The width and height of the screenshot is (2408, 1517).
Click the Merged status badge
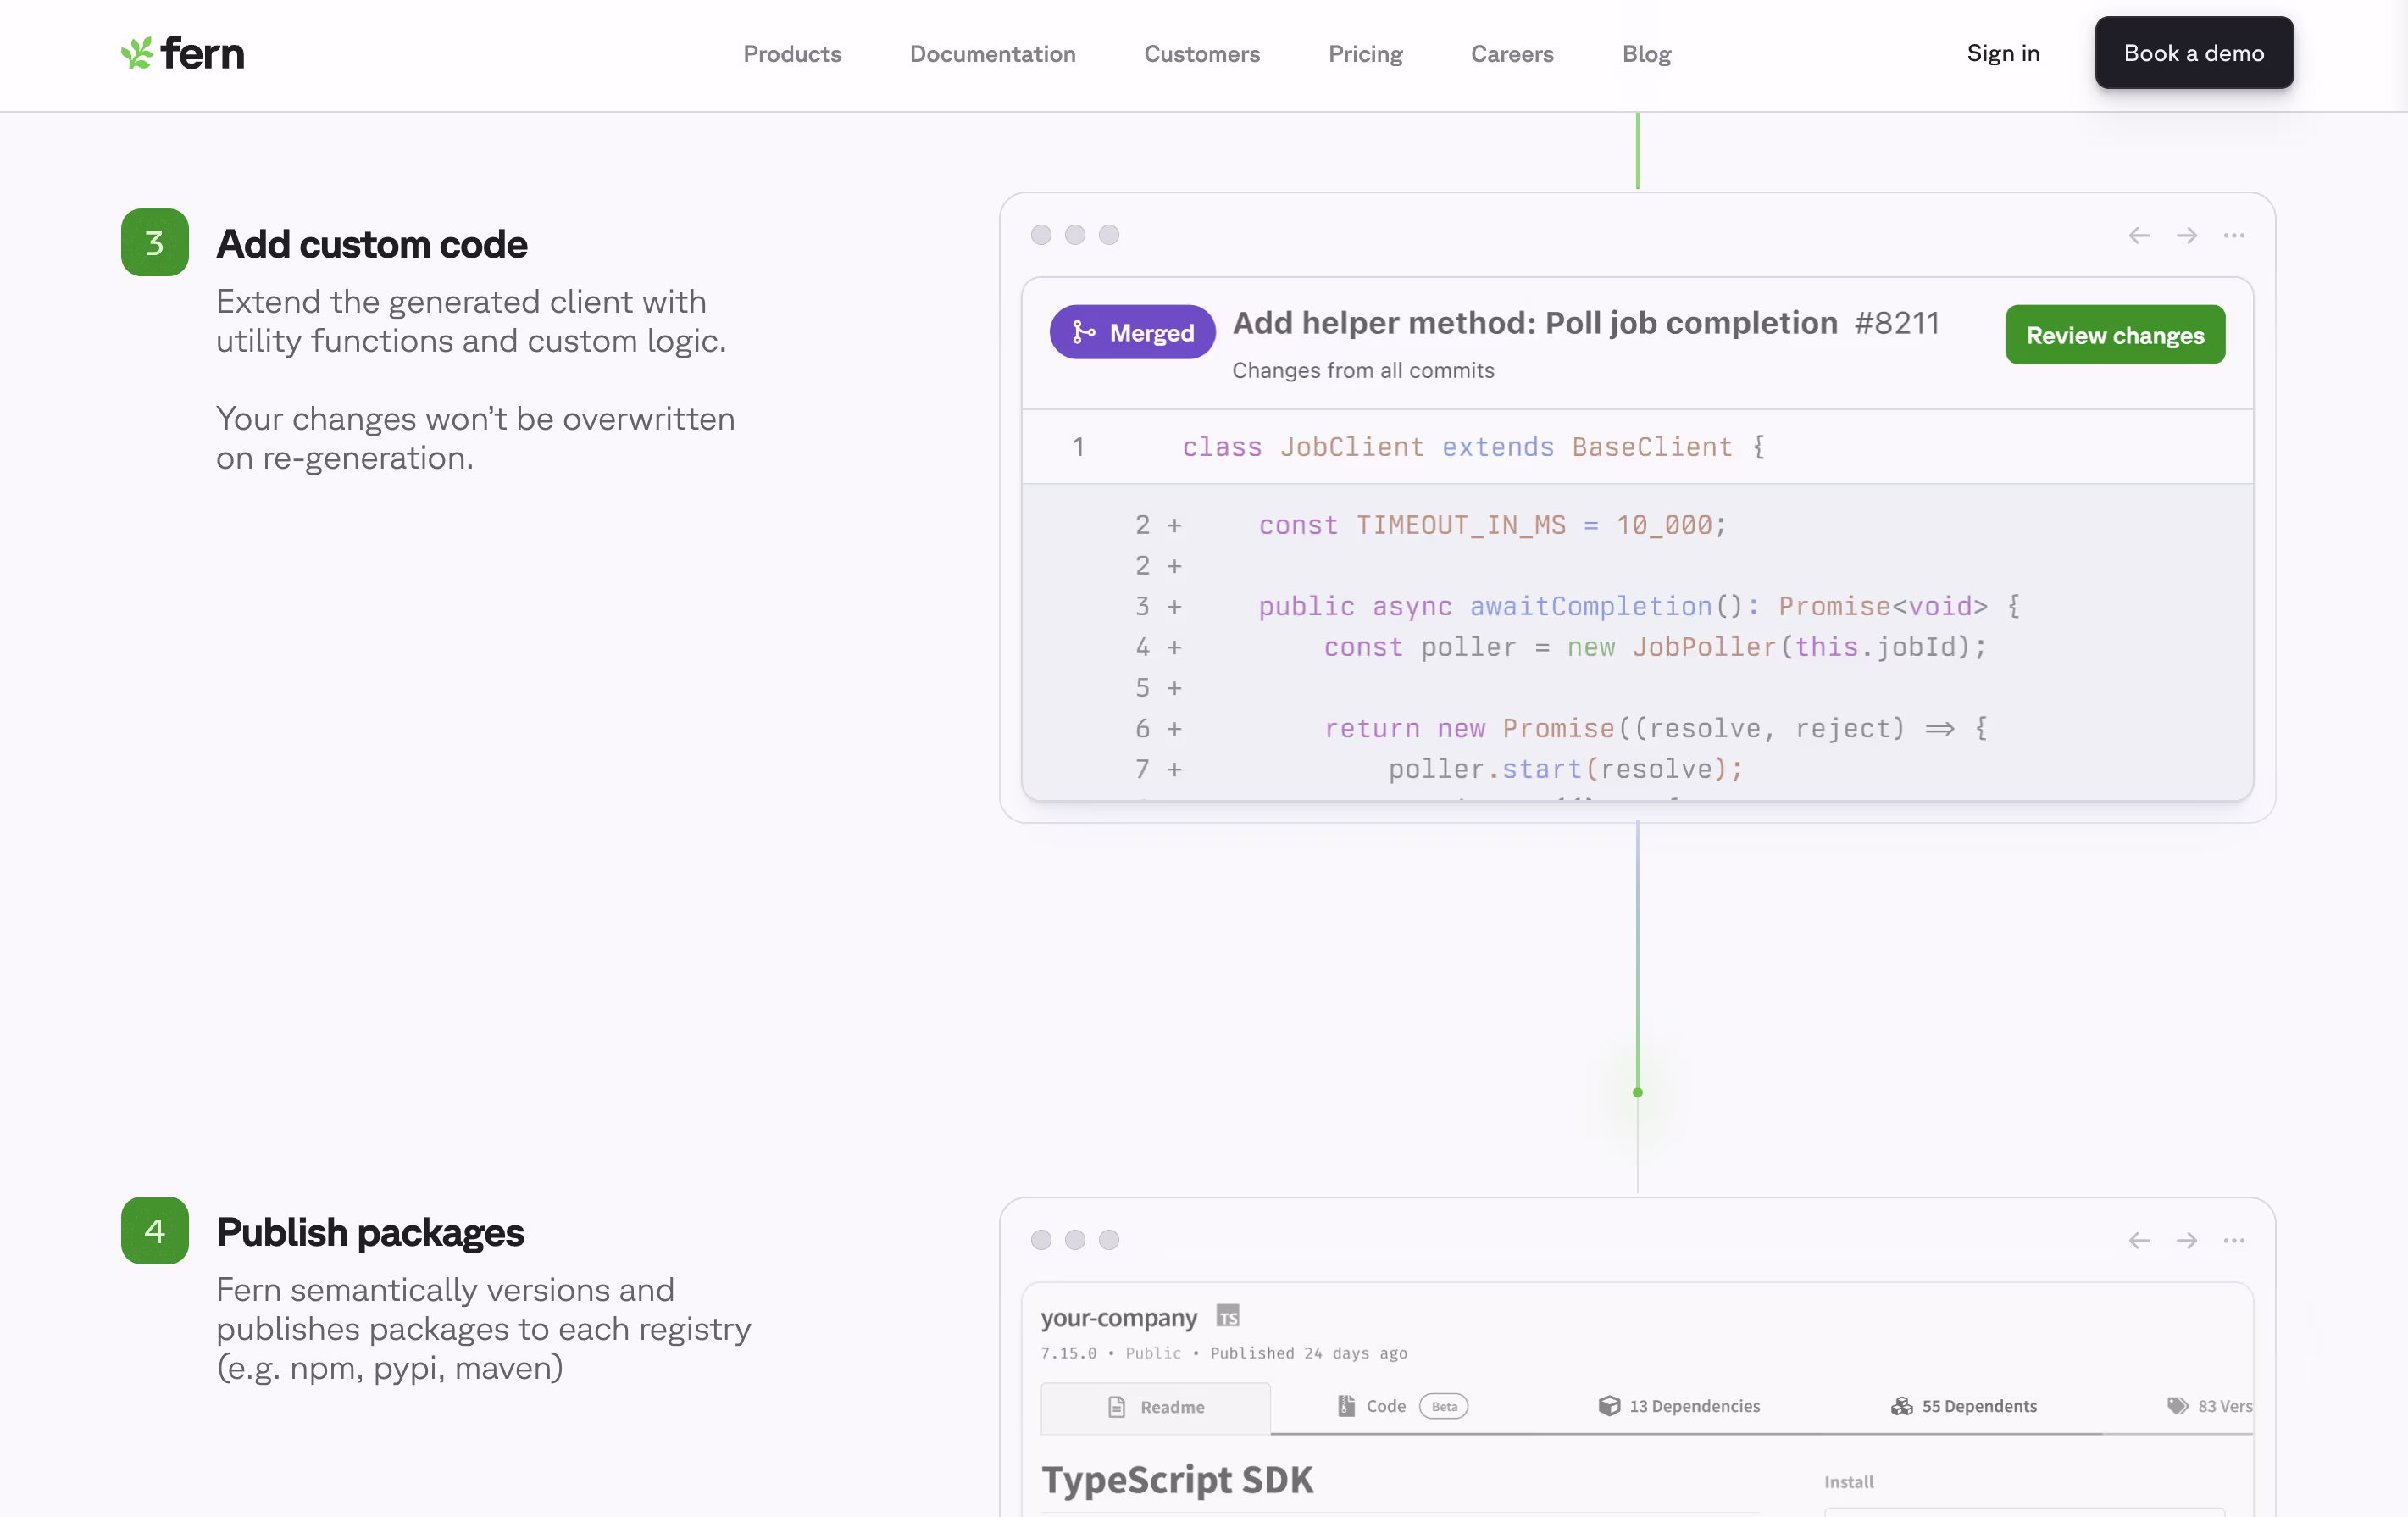click(x=1132, y=332)
